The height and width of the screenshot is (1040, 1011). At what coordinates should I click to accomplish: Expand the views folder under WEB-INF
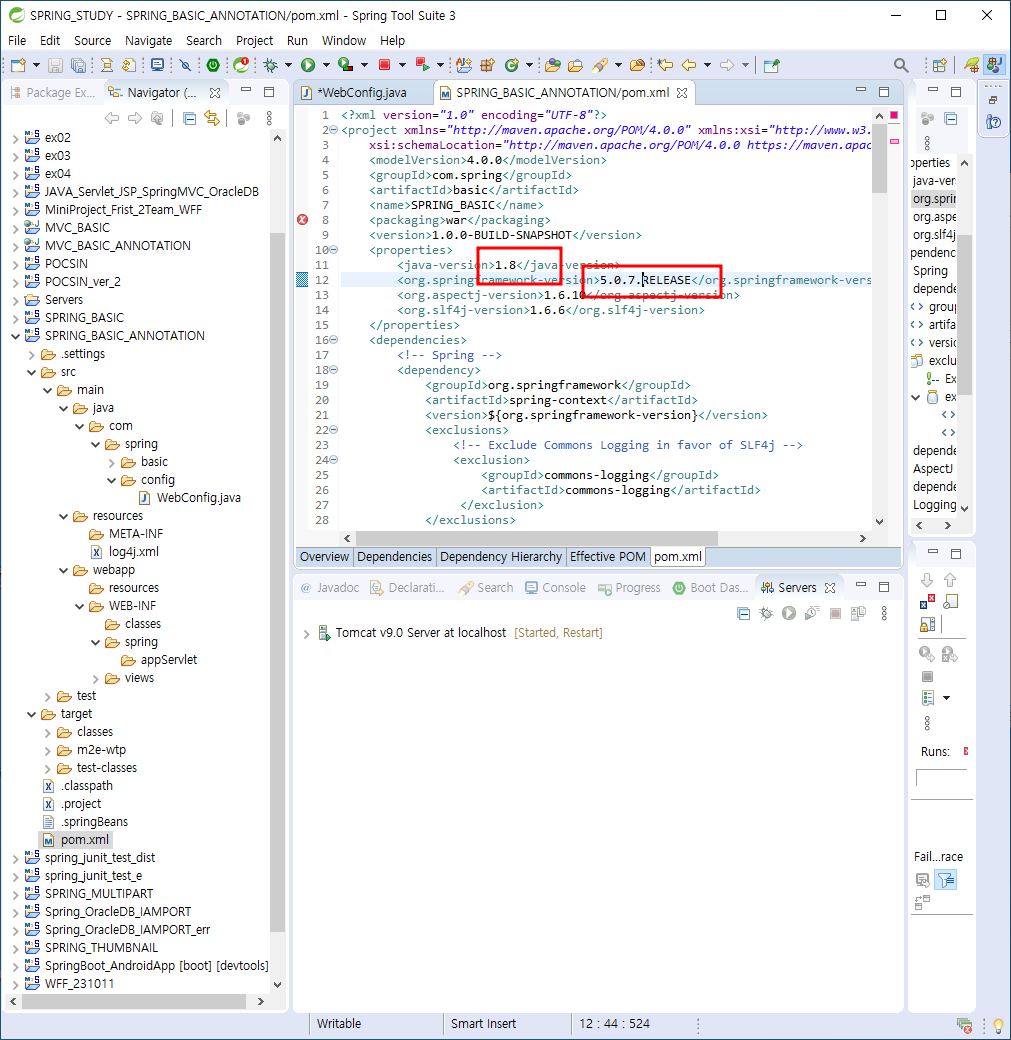click(96, 679)
